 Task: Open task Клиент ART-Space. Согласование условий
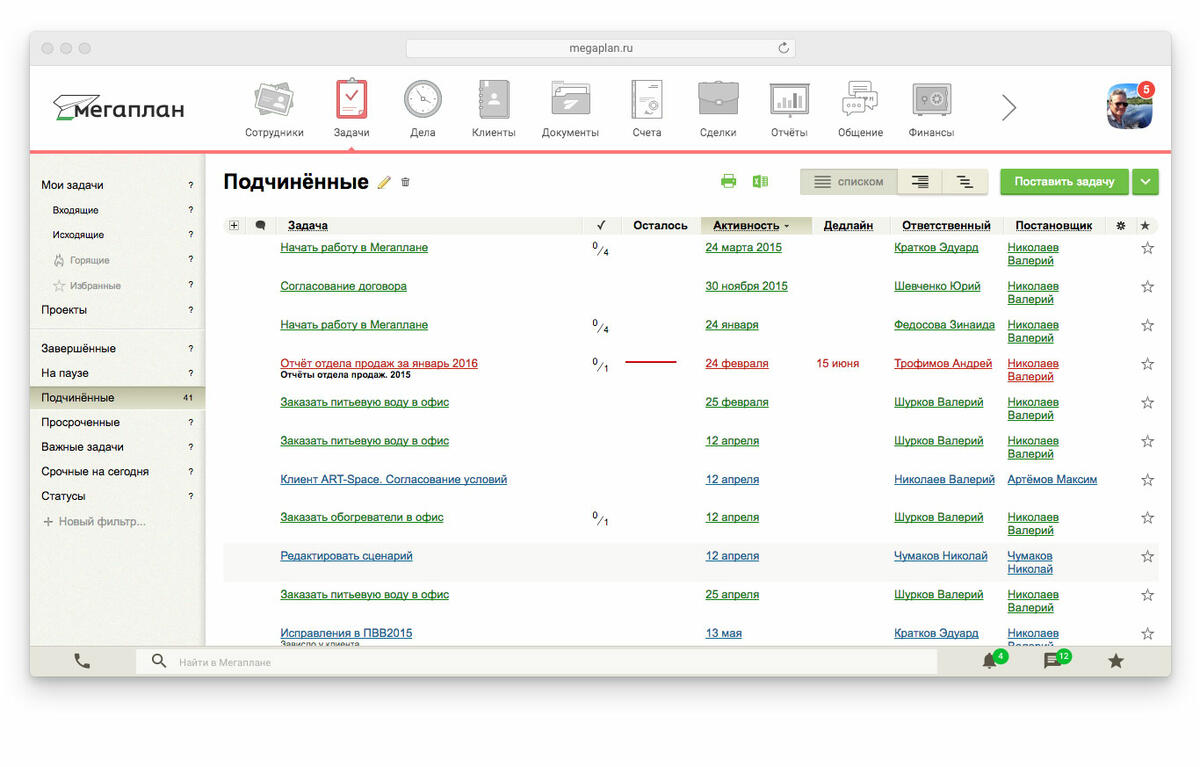pos(393,480)
